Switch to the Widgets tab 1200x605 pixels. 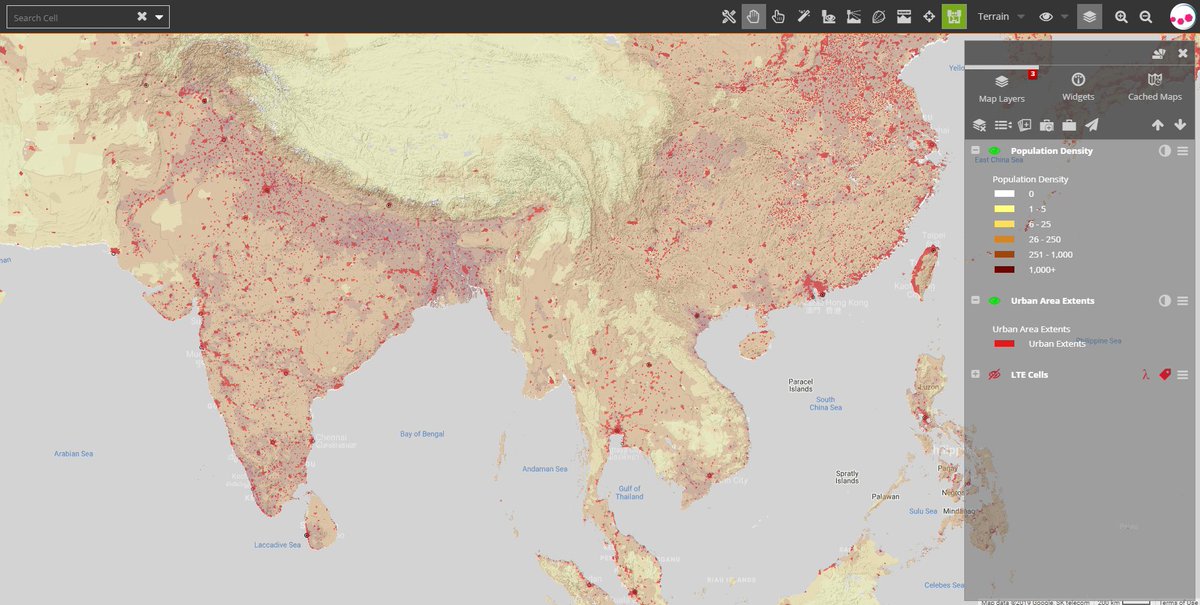pyautogui.click(x=1078, y=88)
